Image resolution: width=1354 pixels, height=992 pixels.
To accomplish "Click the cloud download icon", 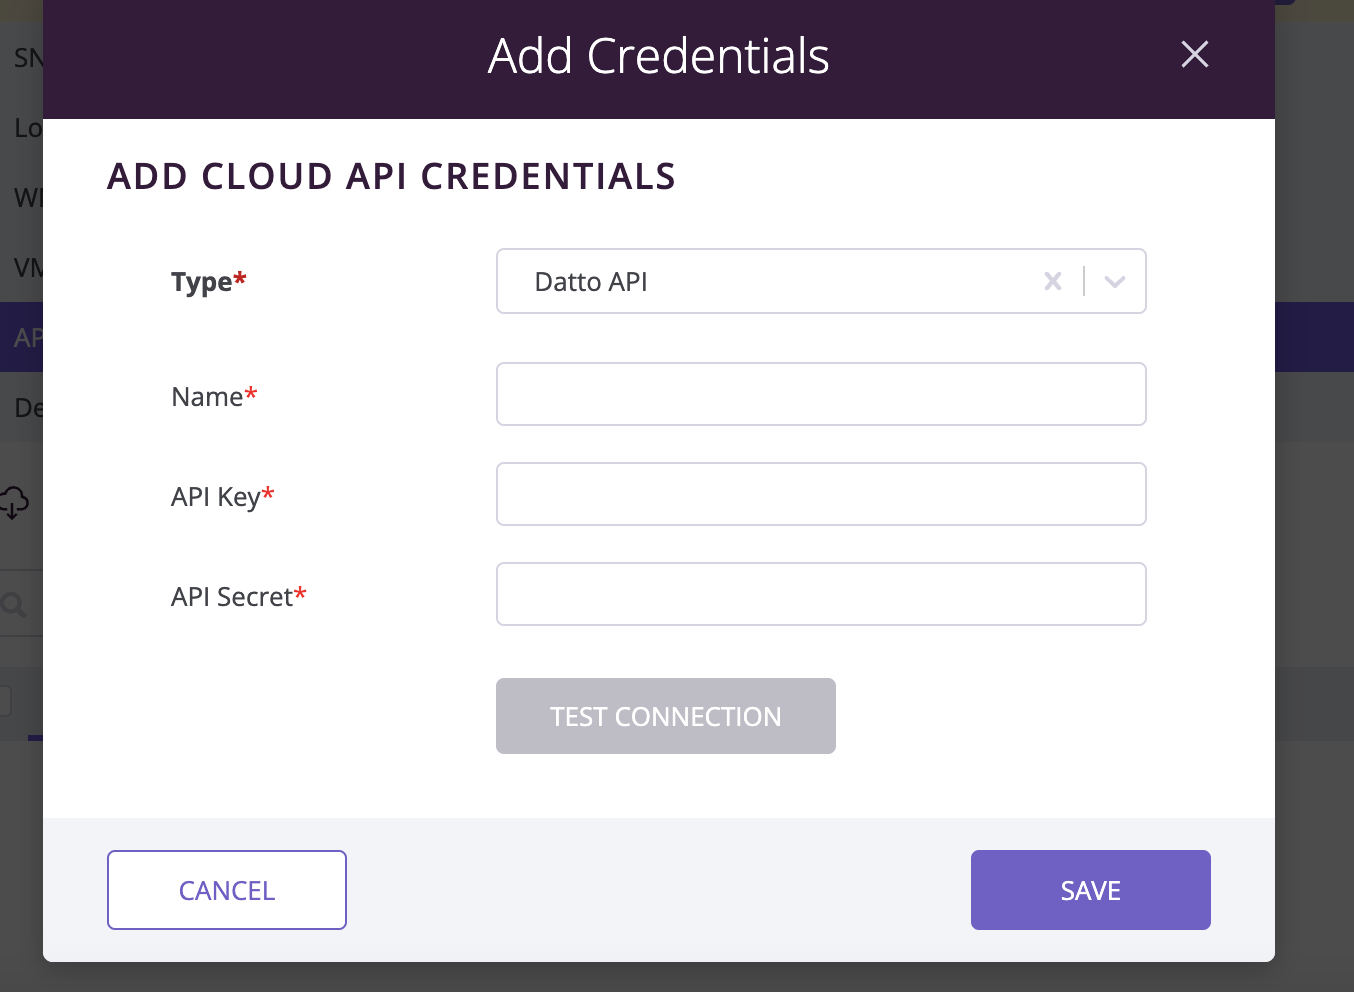I will (14, 502).
